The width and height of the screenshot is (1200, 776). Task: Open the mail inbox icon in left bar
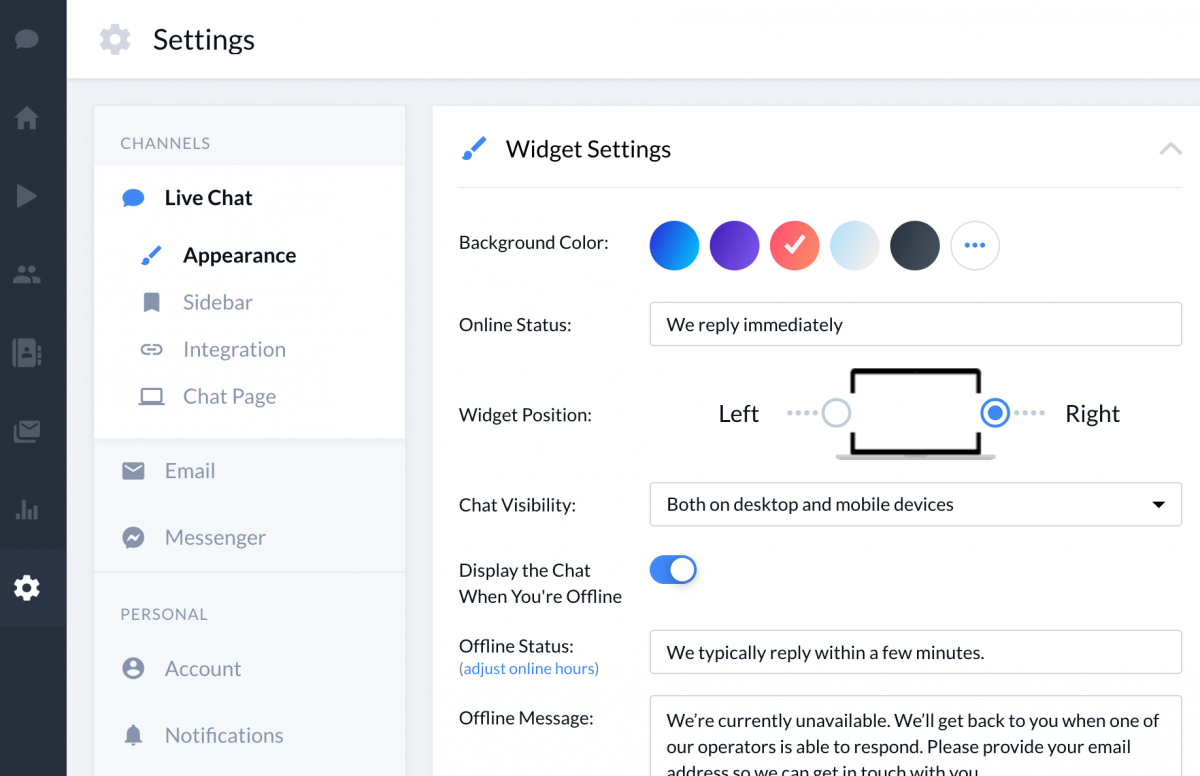[27, 432]
